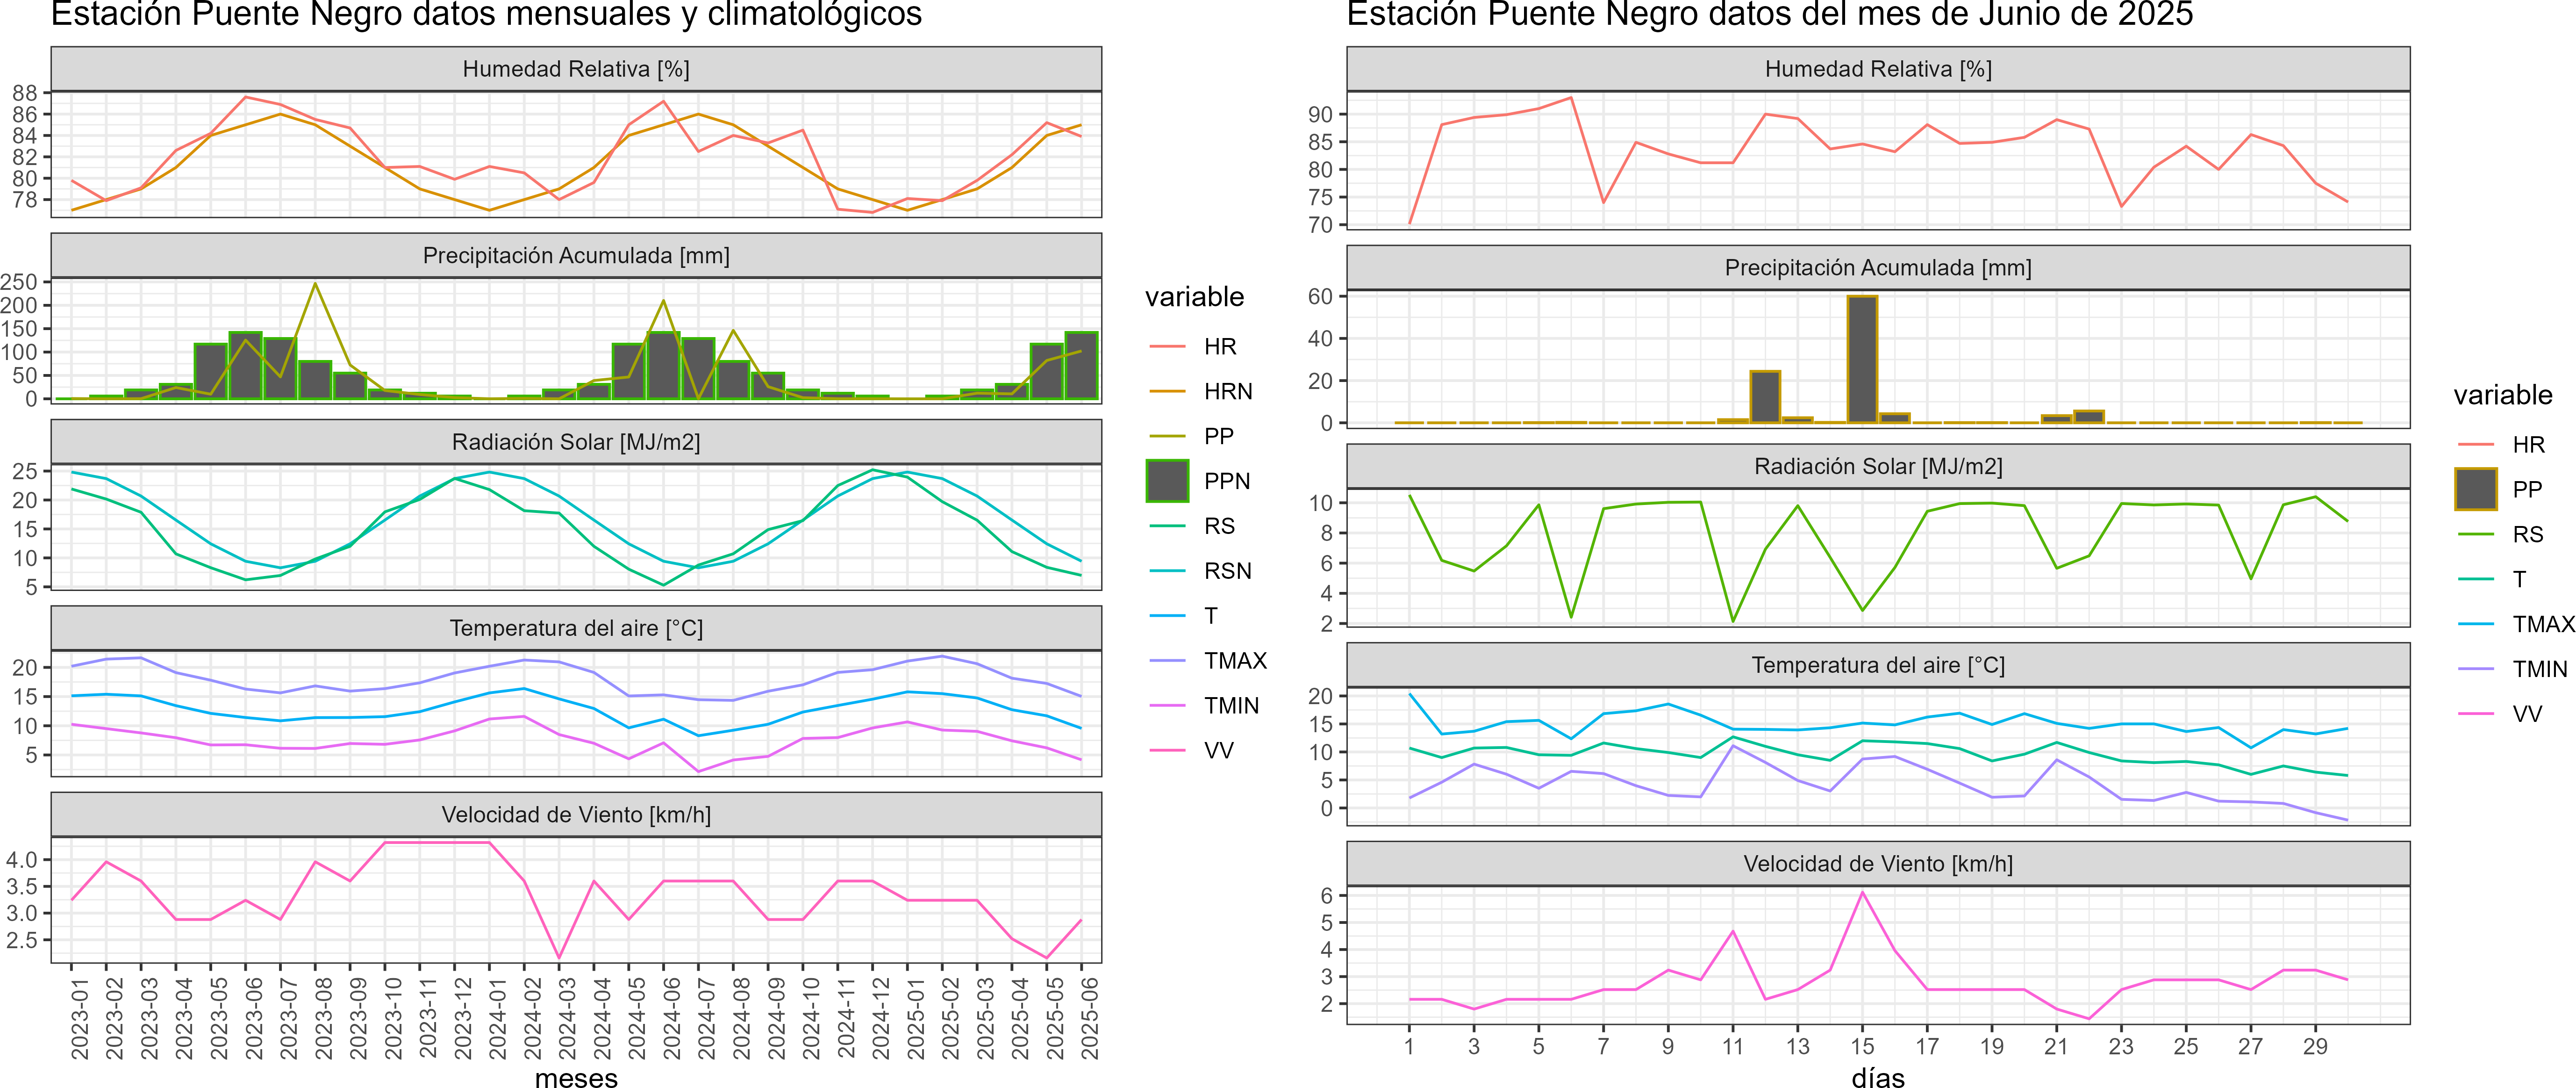Click the PPN gray box legend swatch
This screenshot has height=1088, width=2576.
(1167, 481)
